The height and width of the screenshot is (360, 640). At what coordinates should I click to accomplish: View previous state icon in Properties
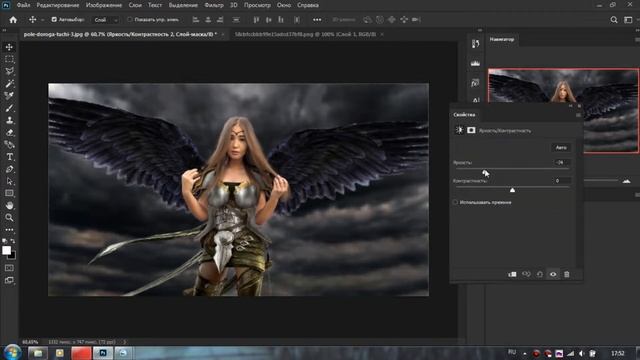[x=526, y=274]
